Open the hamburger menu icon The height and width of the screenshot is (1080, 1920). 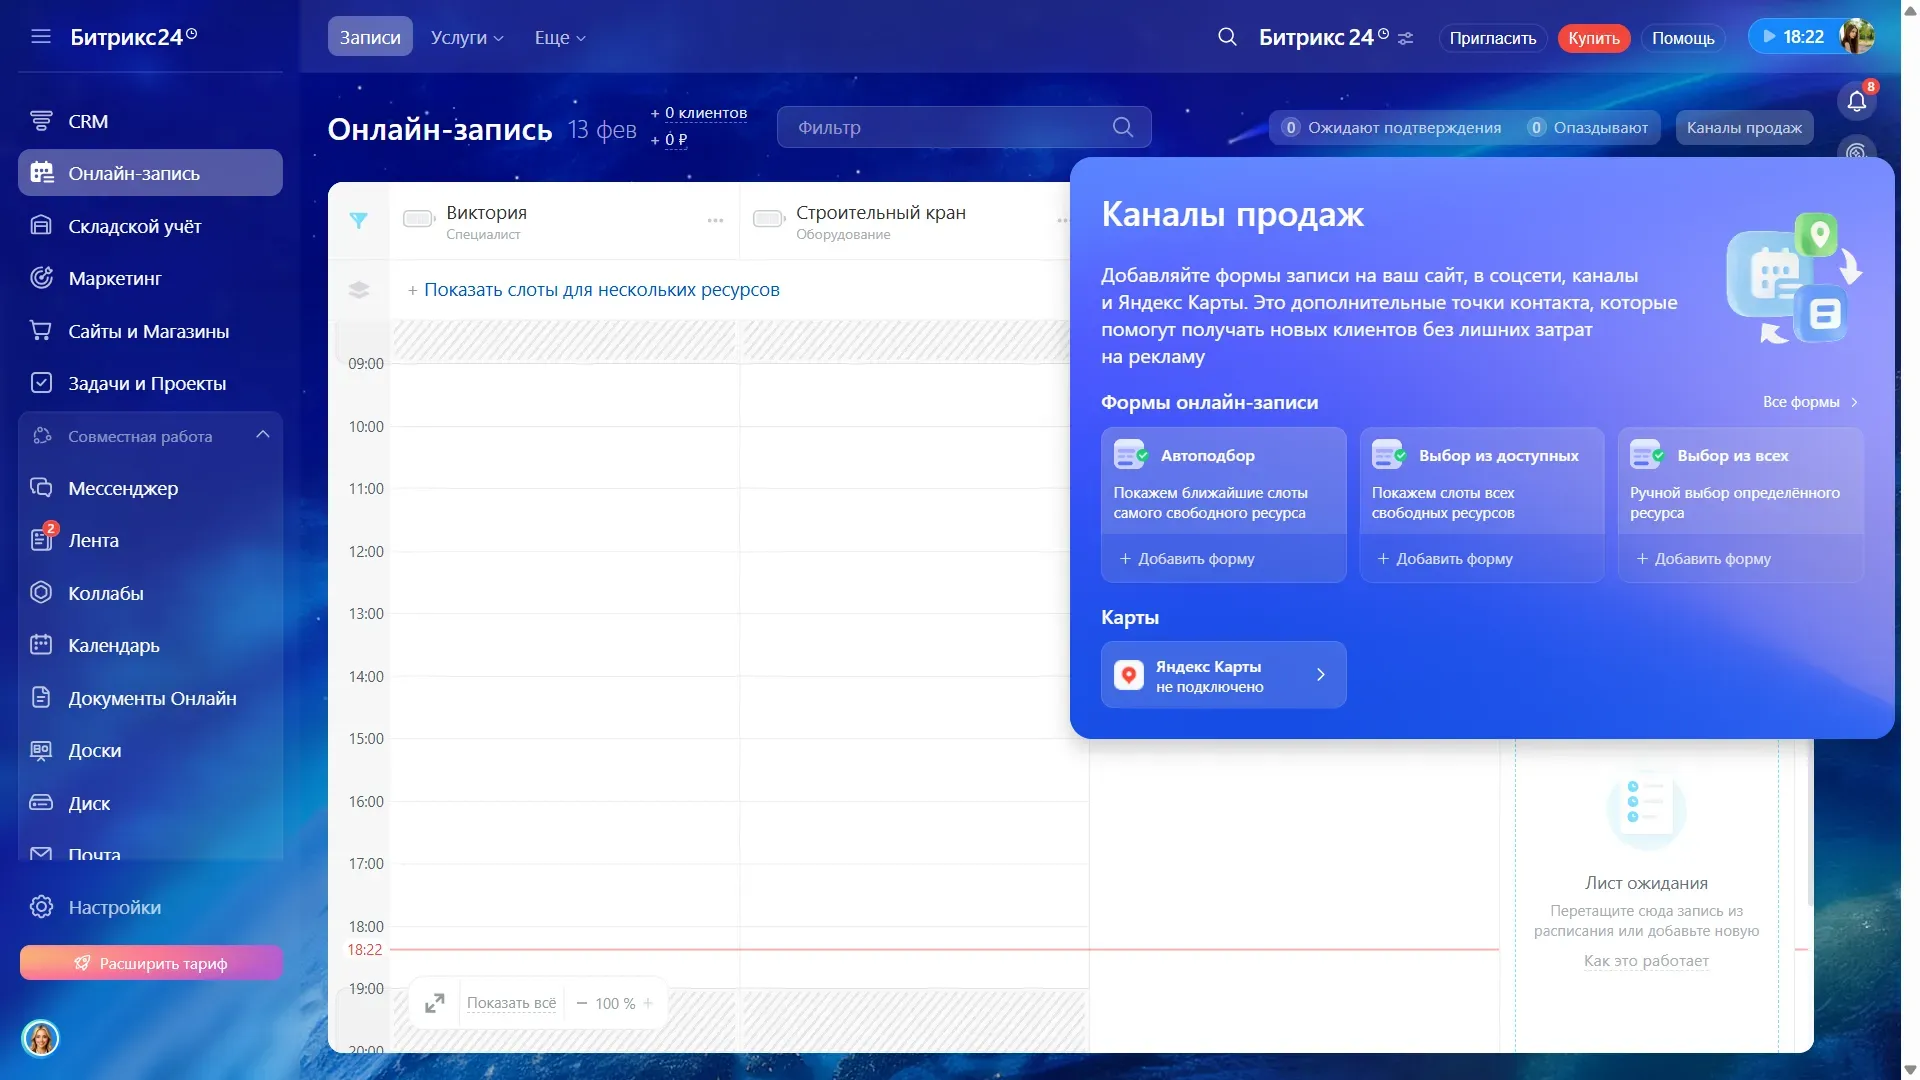(x=41, y=37)
